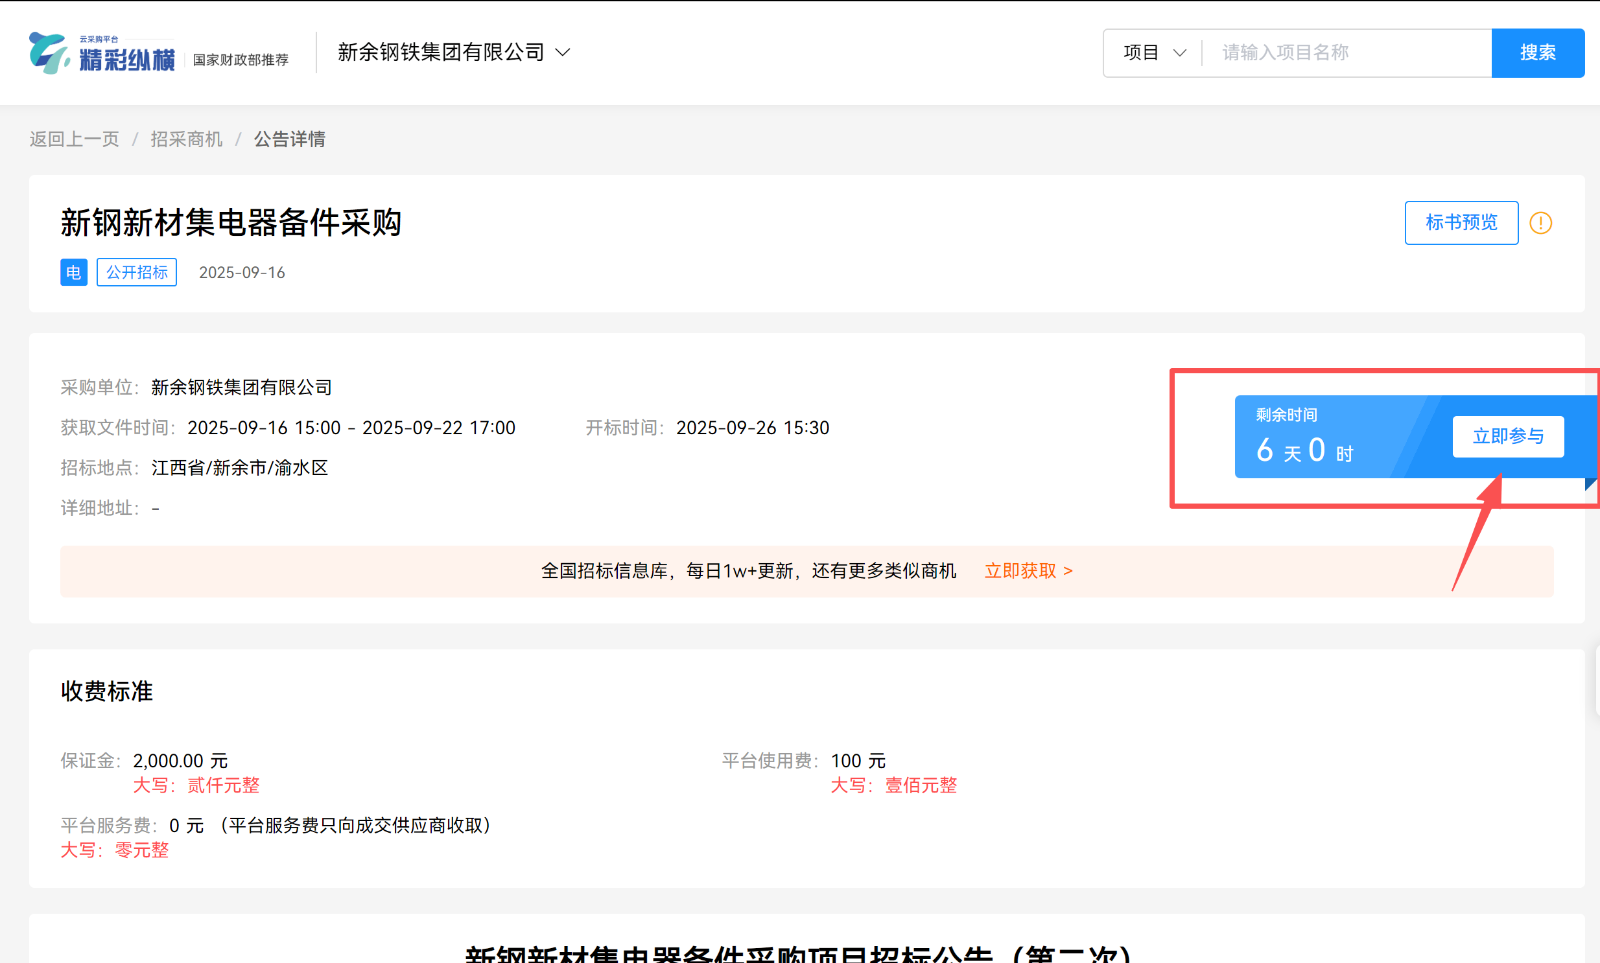This screenshot has height=963, width=1600.
Task: Click the 标书预览 button
Action: point(1461,222)
